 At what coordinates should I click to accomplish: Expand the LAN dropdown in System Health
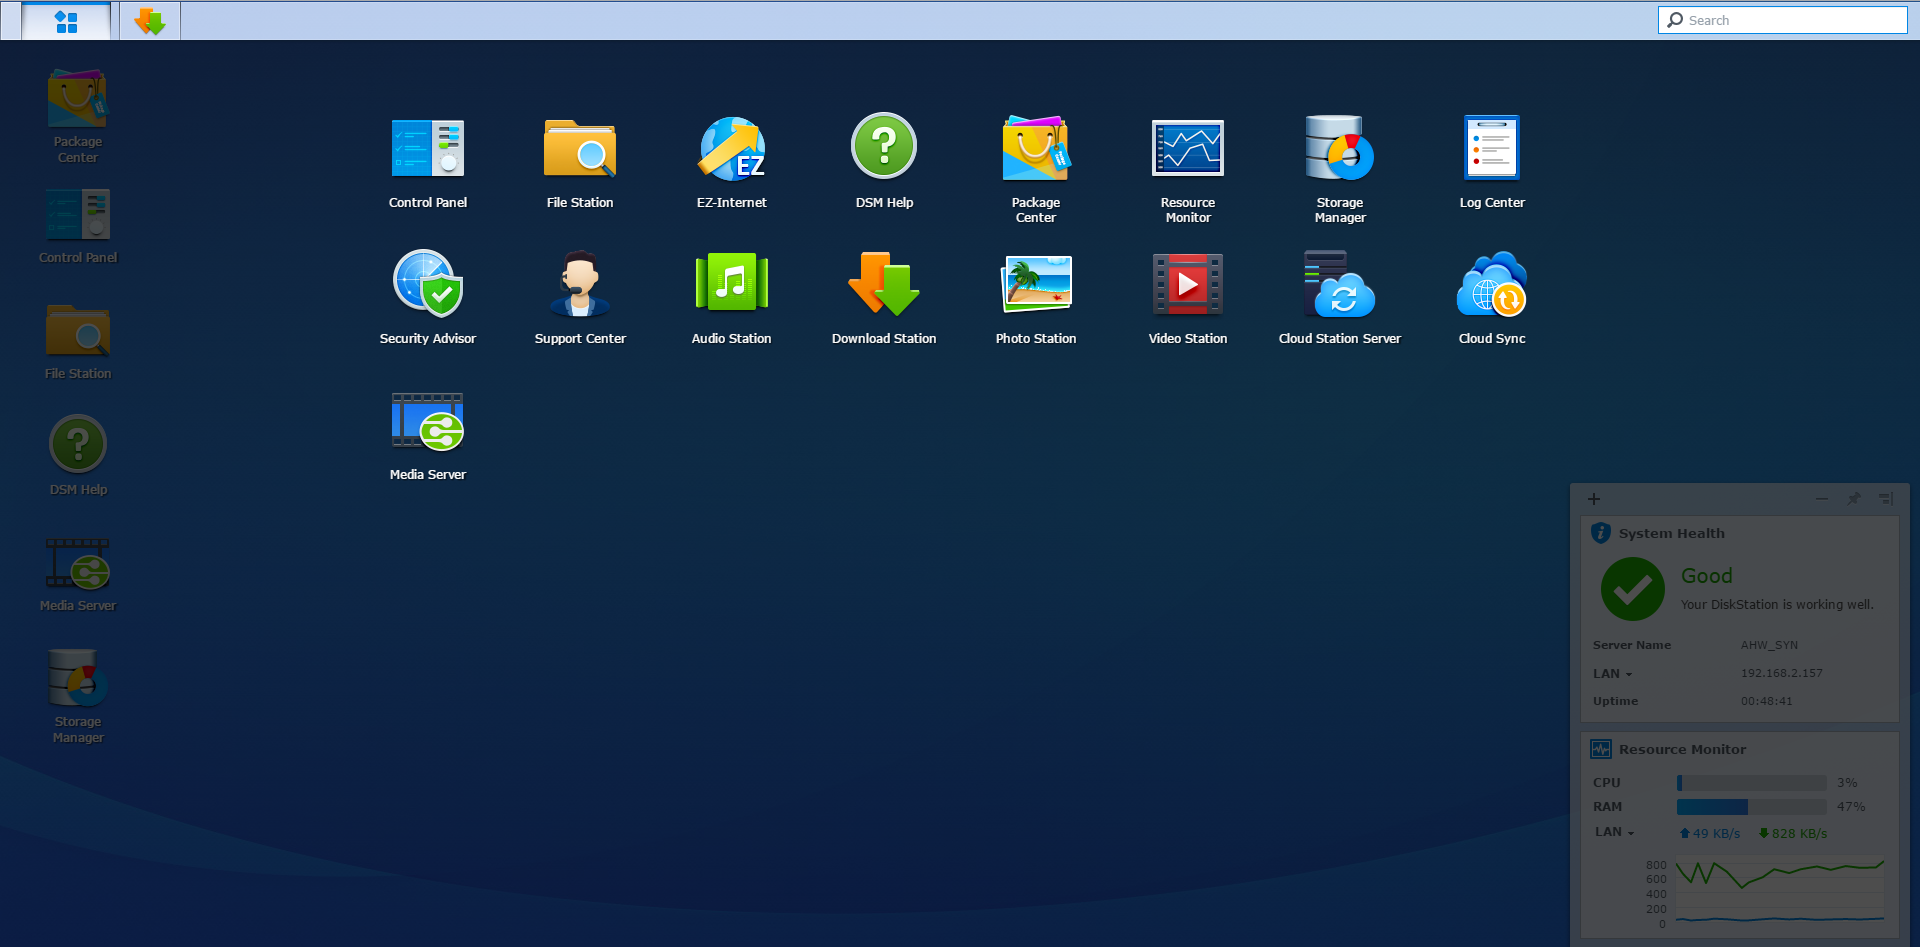tap(1612, 674)
